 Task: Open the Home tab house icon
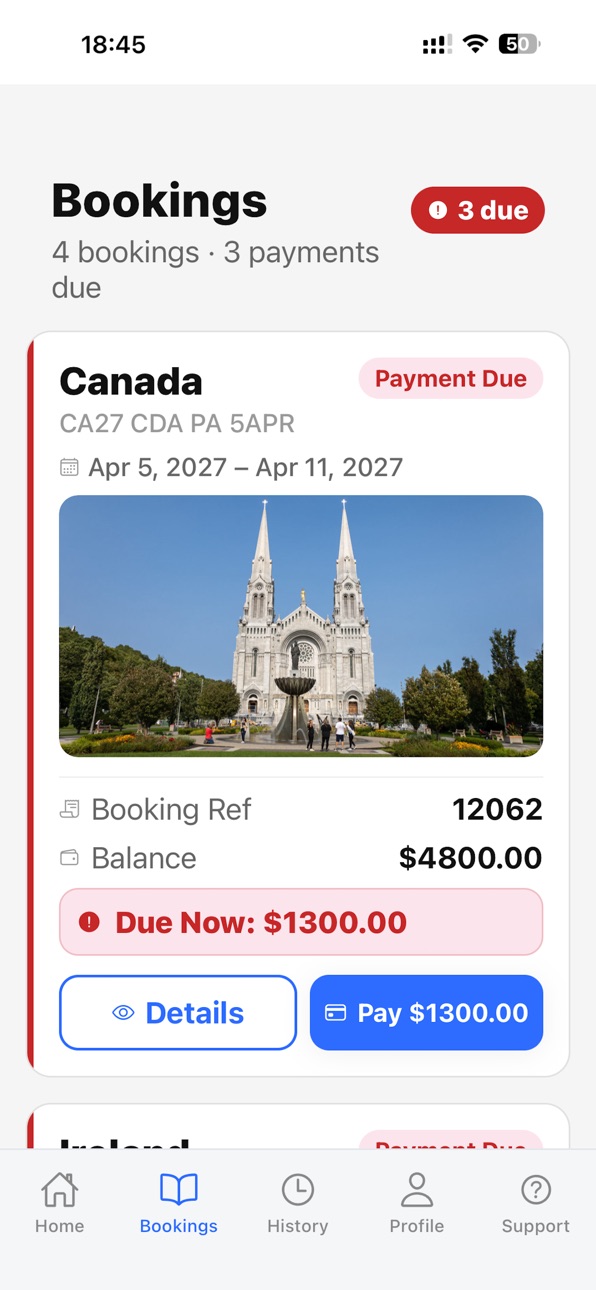59,1190
